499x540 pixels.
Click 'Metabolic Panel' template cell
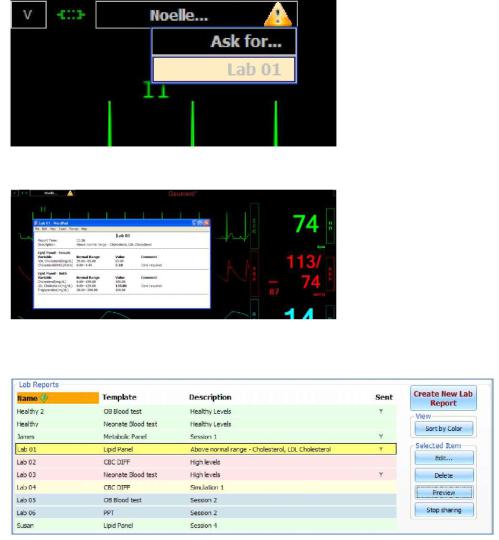click(x=125, y=437)
